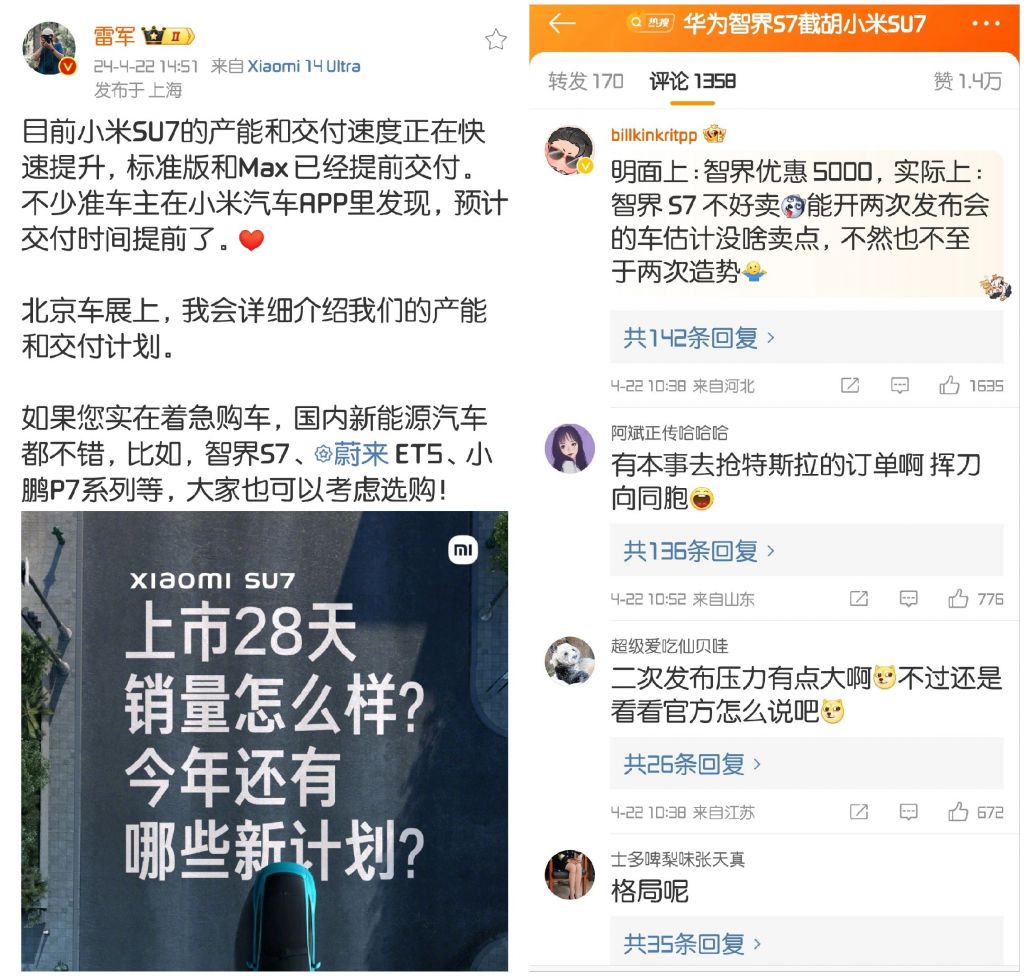
Task: Open Xiaomi 14 Ultra source link
Action: click(x=304, y=66)
